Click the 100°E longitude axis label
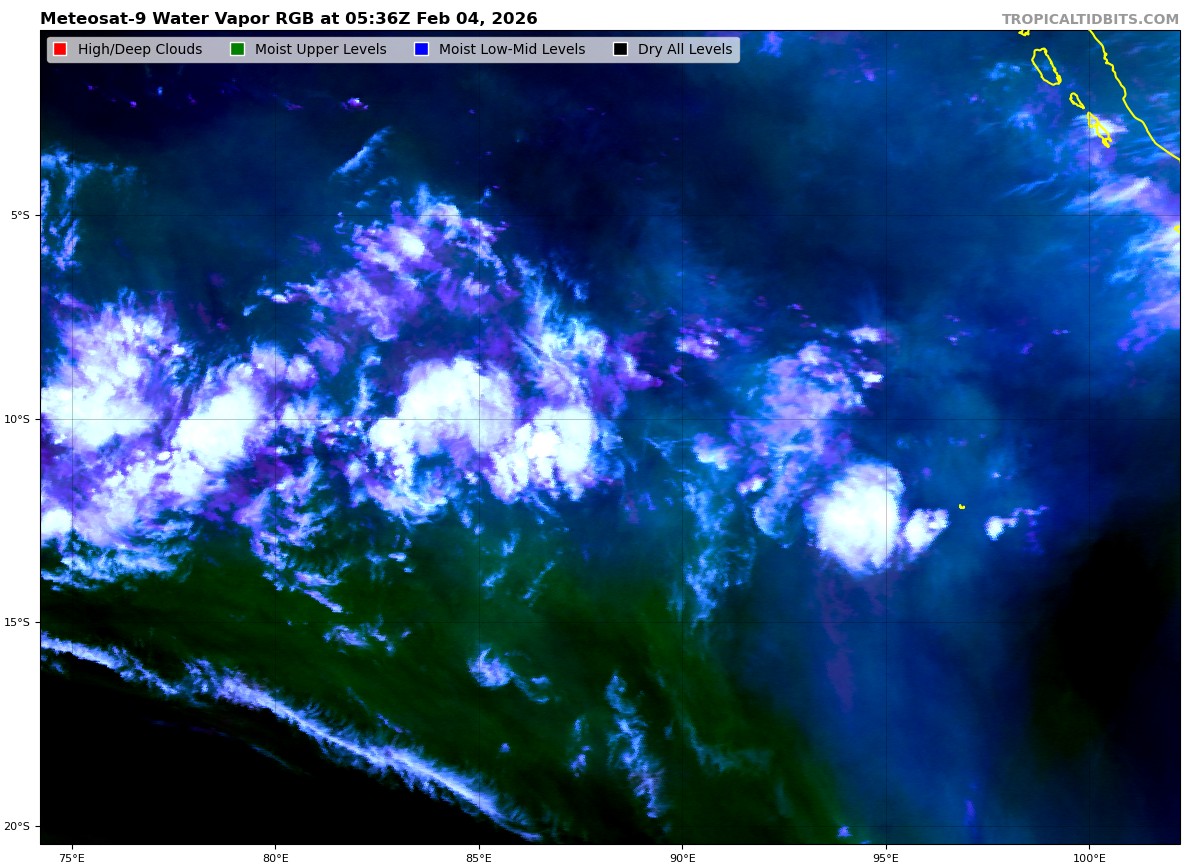The height and width of the screenshot is (867, 1200). [1089, 857]
